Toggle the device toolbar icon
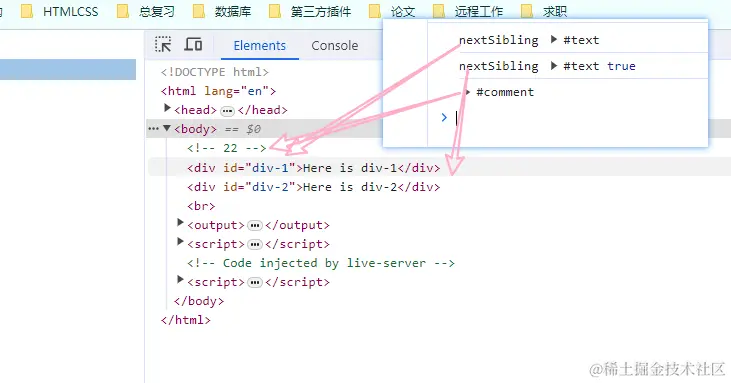 [193, 44]
